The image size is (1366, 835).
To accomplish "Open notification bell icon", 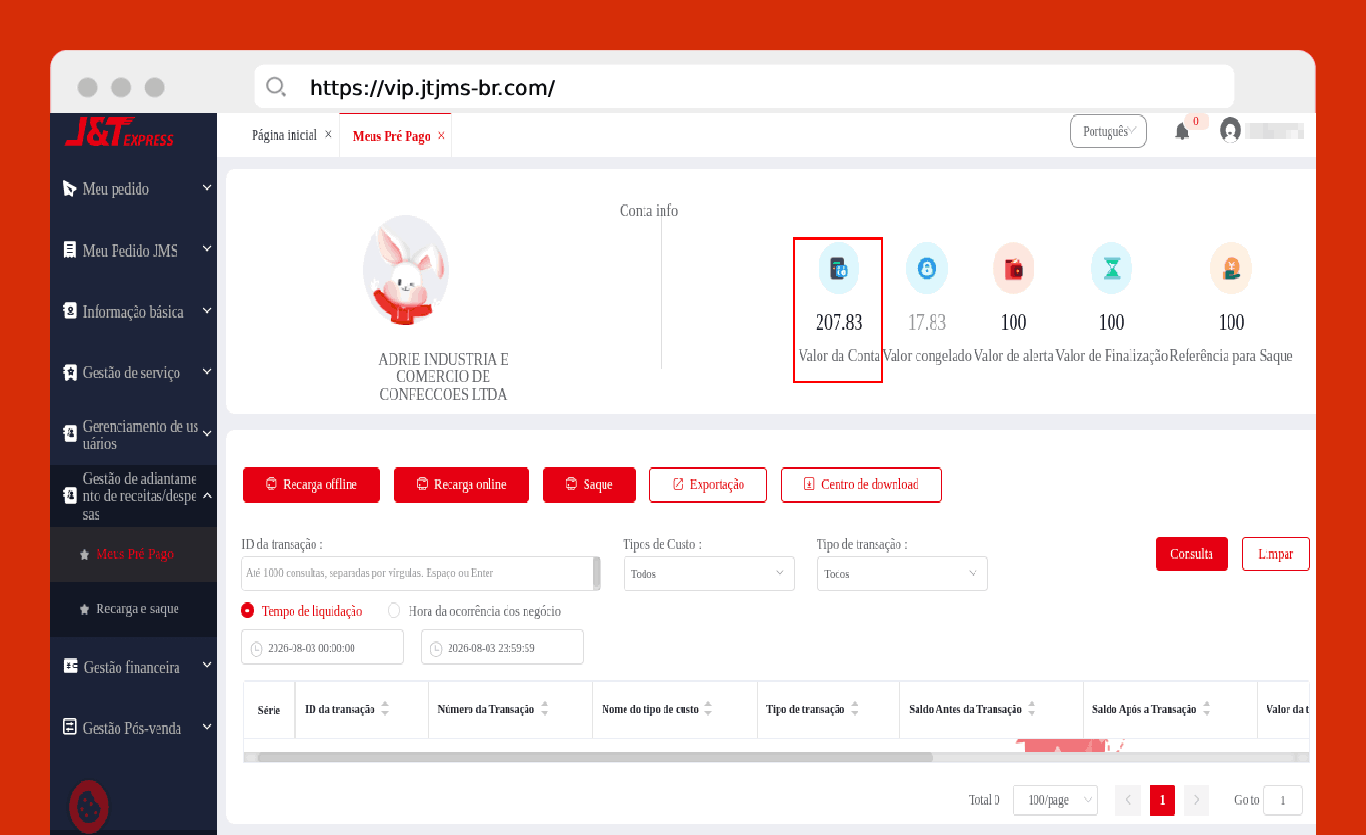I will click(x=1182, y=131).
